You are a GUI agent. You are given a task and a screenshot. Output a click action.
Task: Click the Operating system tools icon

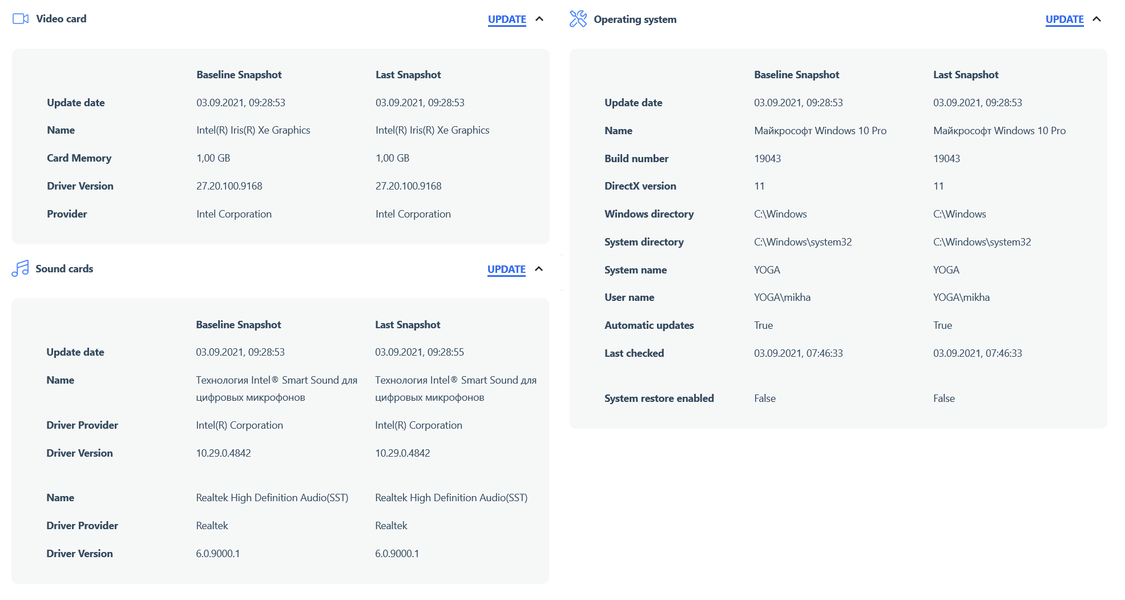click(578, 19)
